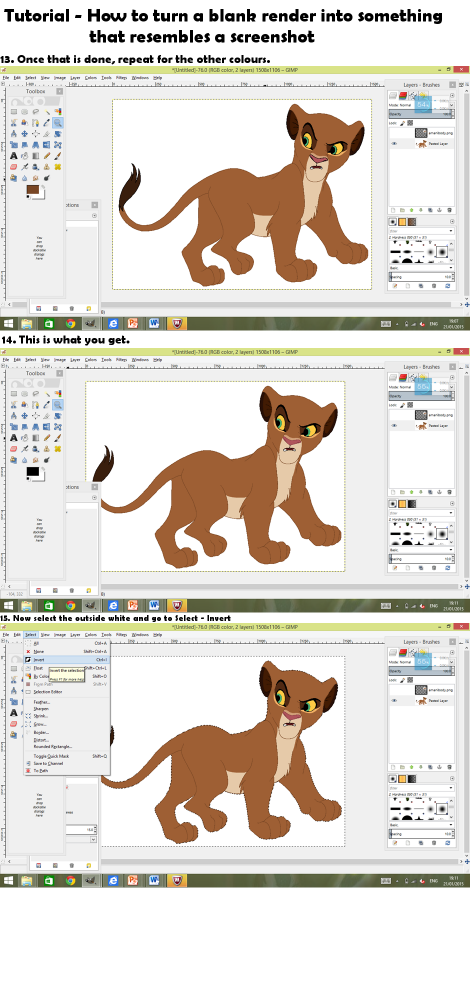470x1000 pixels.
Task: Click delete layer trash icon in step 13 Layers panel
Action: click(450, 210)
